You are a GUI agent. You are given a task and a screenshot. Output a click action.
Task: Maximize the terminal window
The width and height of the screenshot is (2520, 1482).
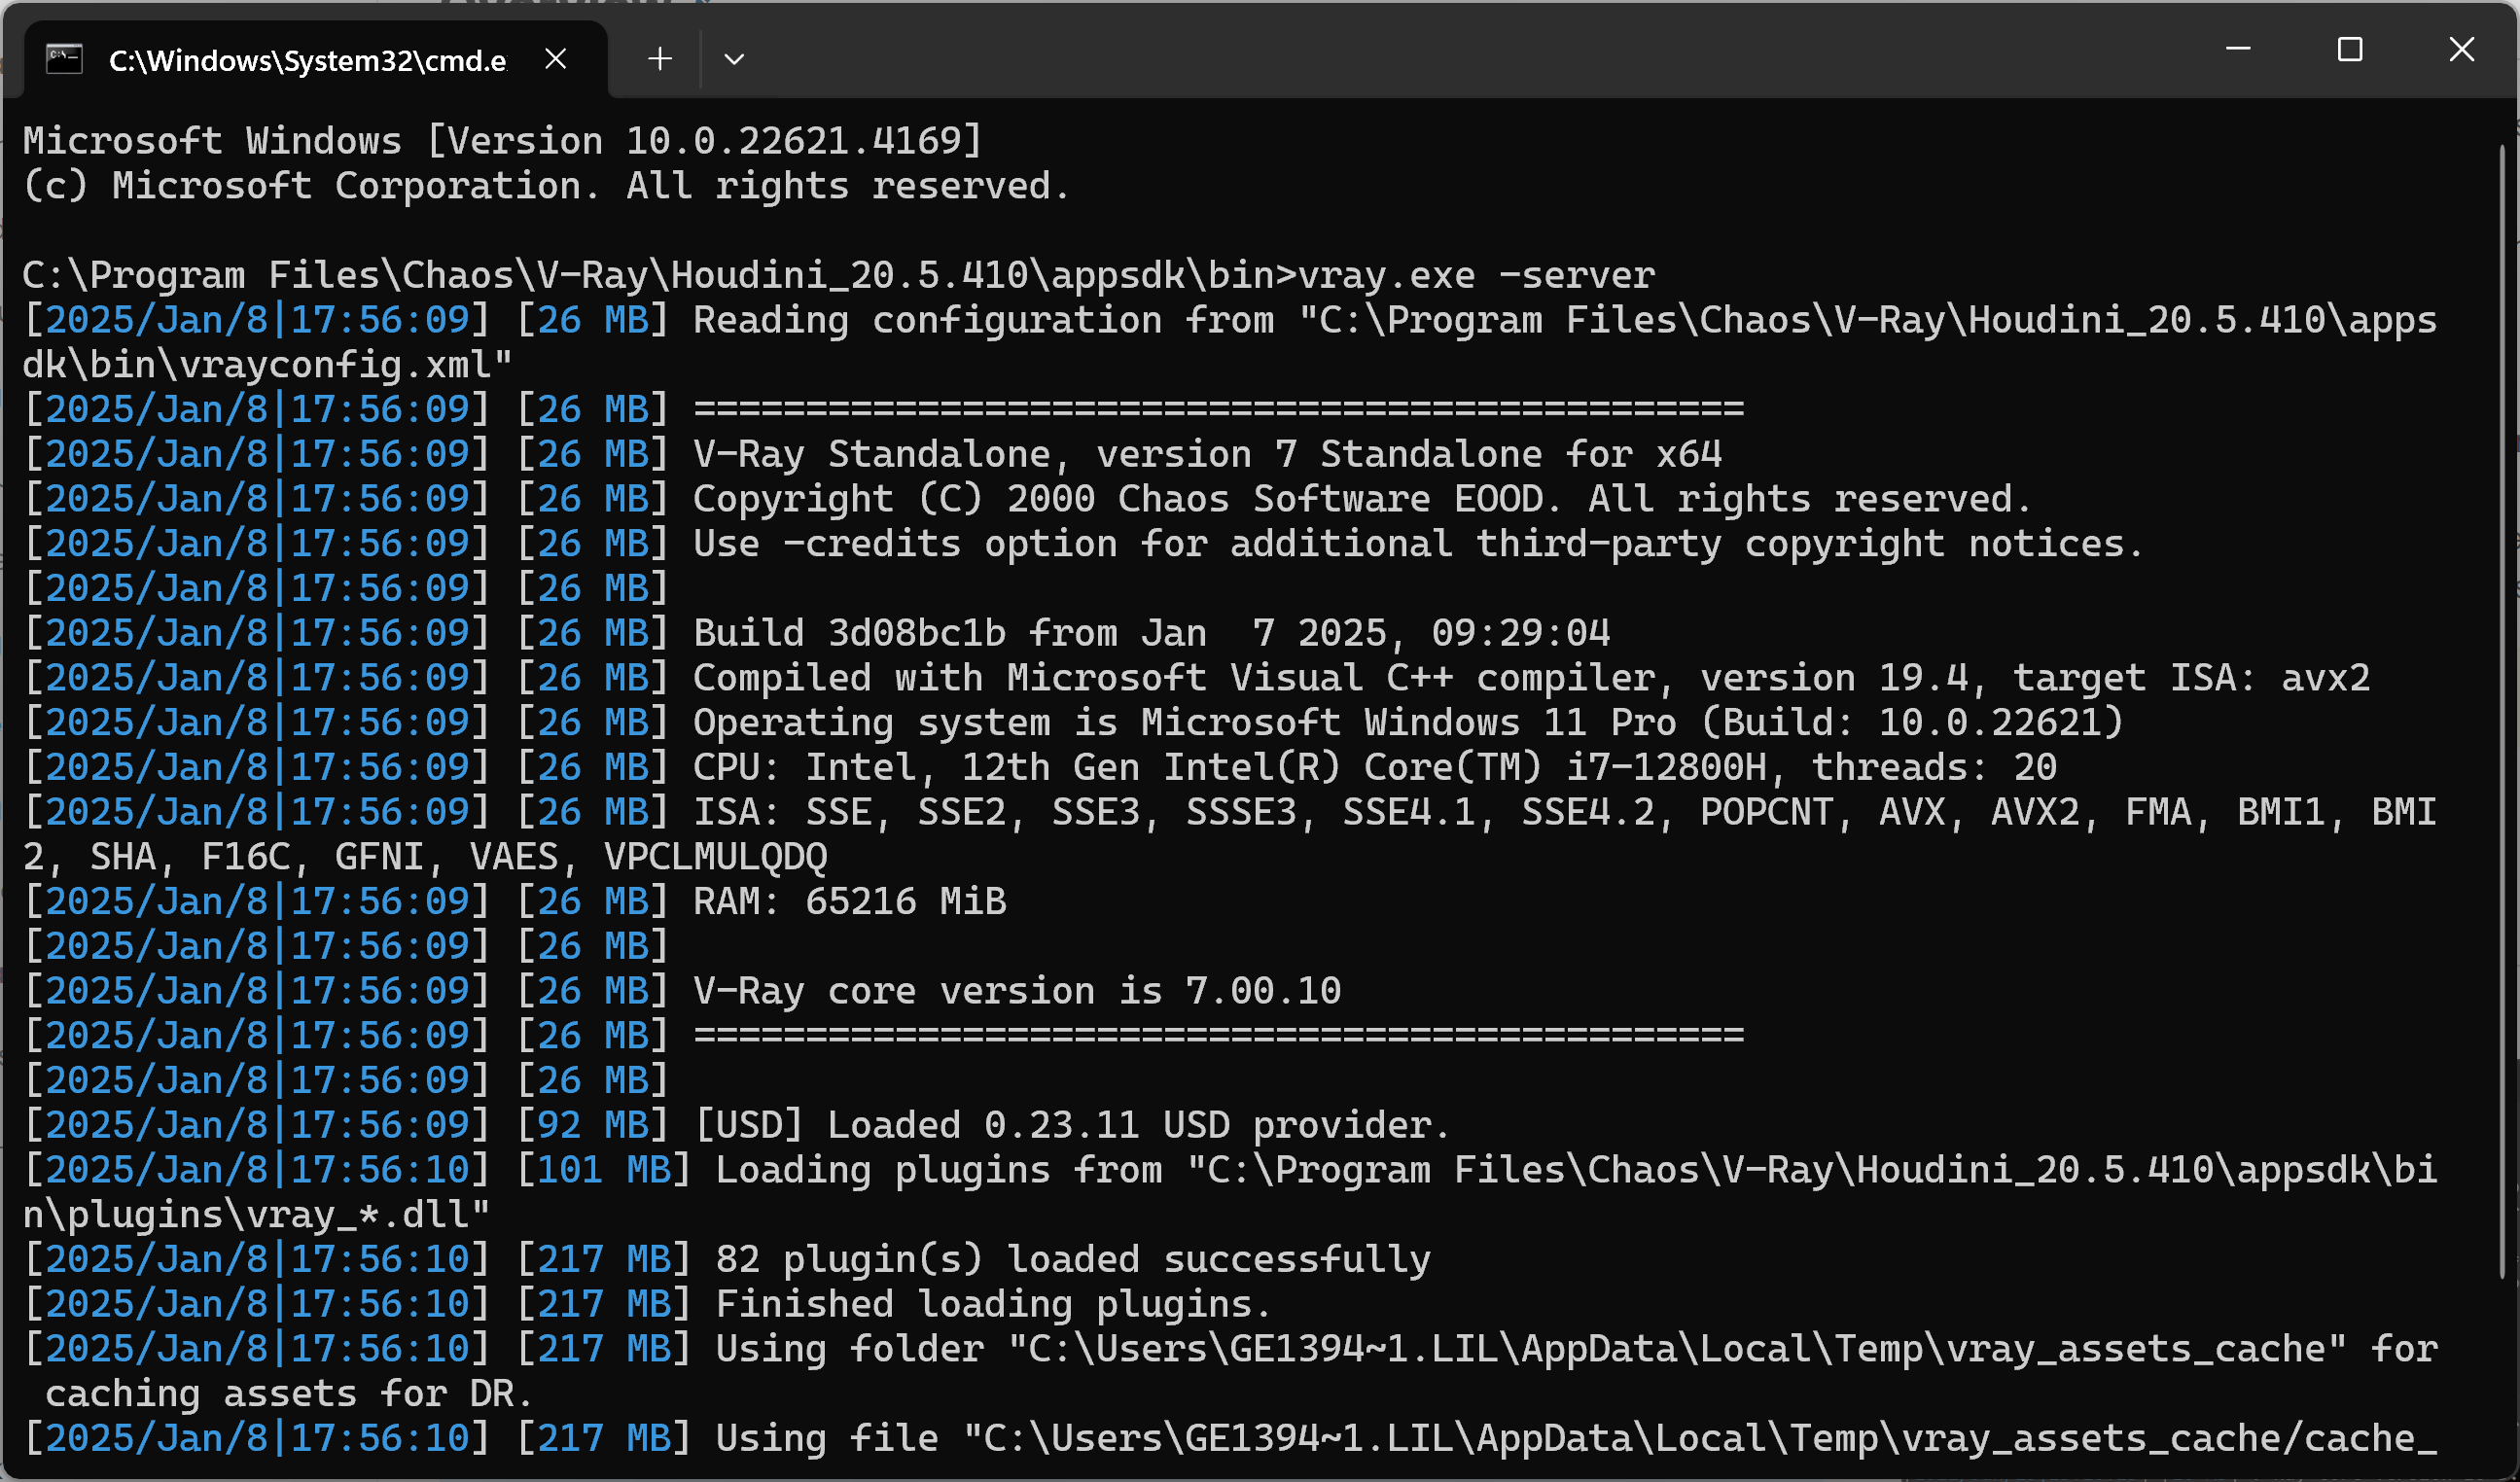pos(2350,49)
